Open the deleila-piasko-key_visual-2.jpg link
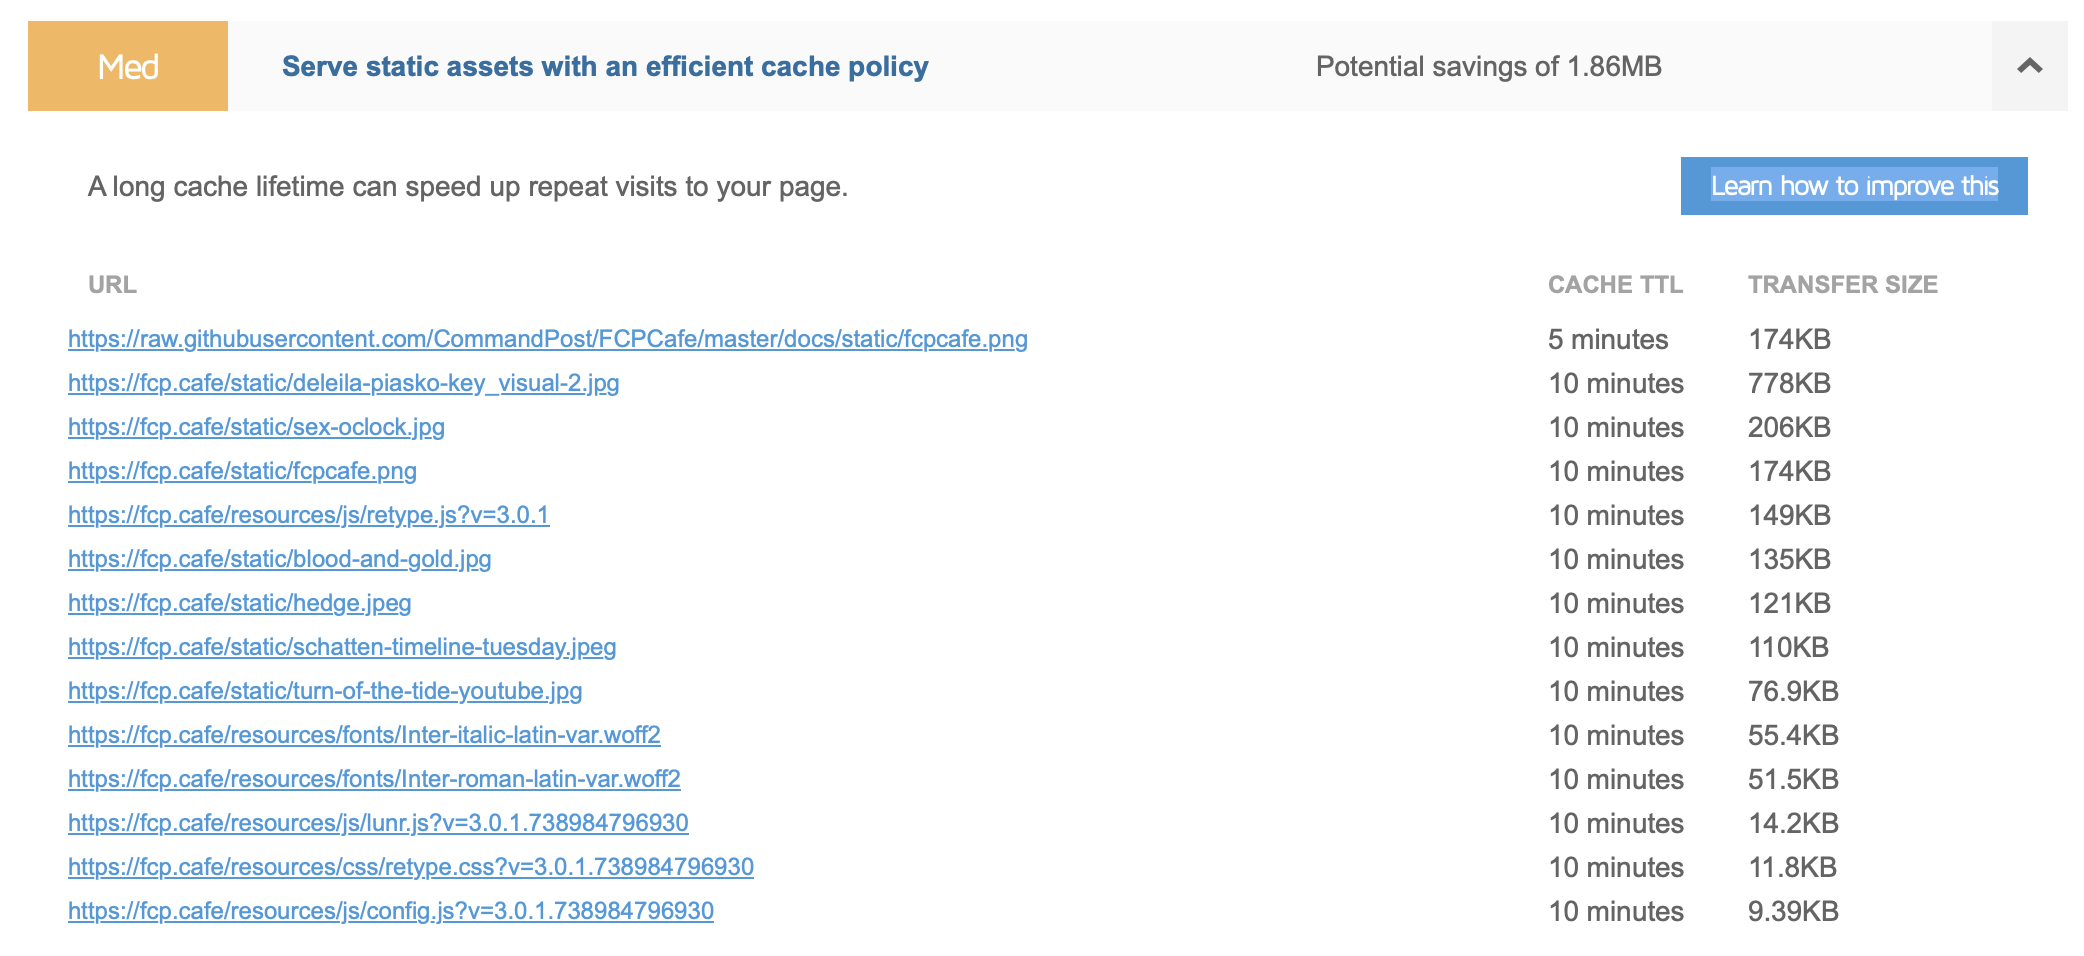 342,383
